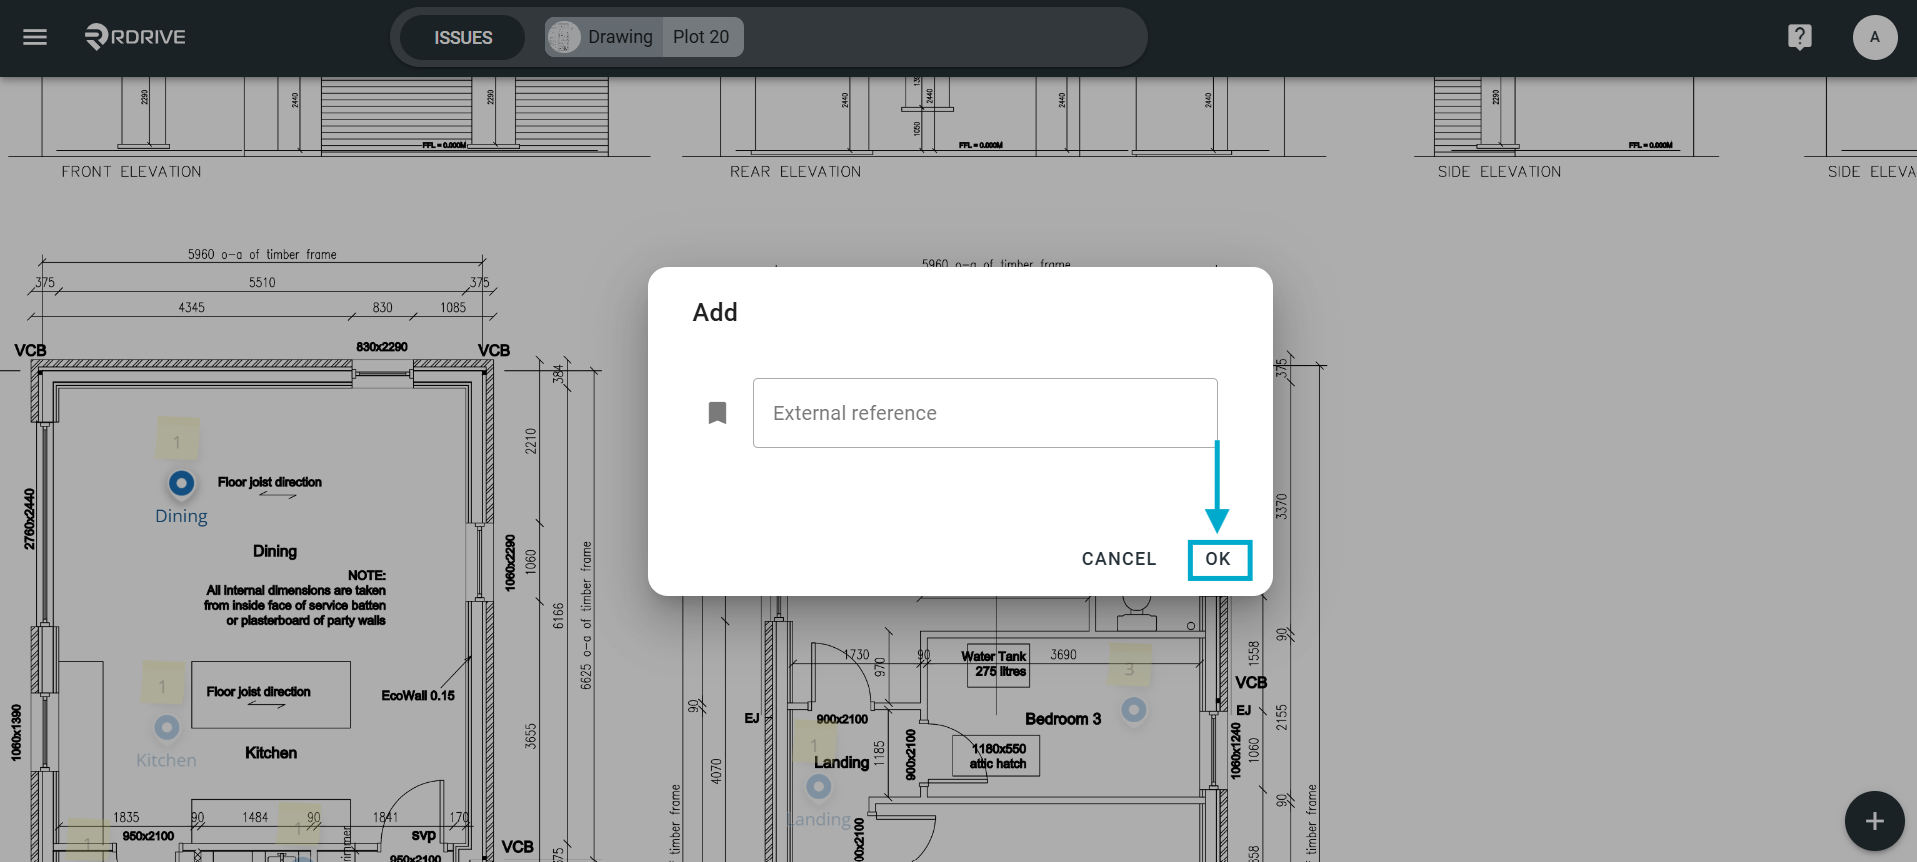Click the Kitchen pin label
The height and width of the screenshot is (862, 1917).
coord(166,760)
